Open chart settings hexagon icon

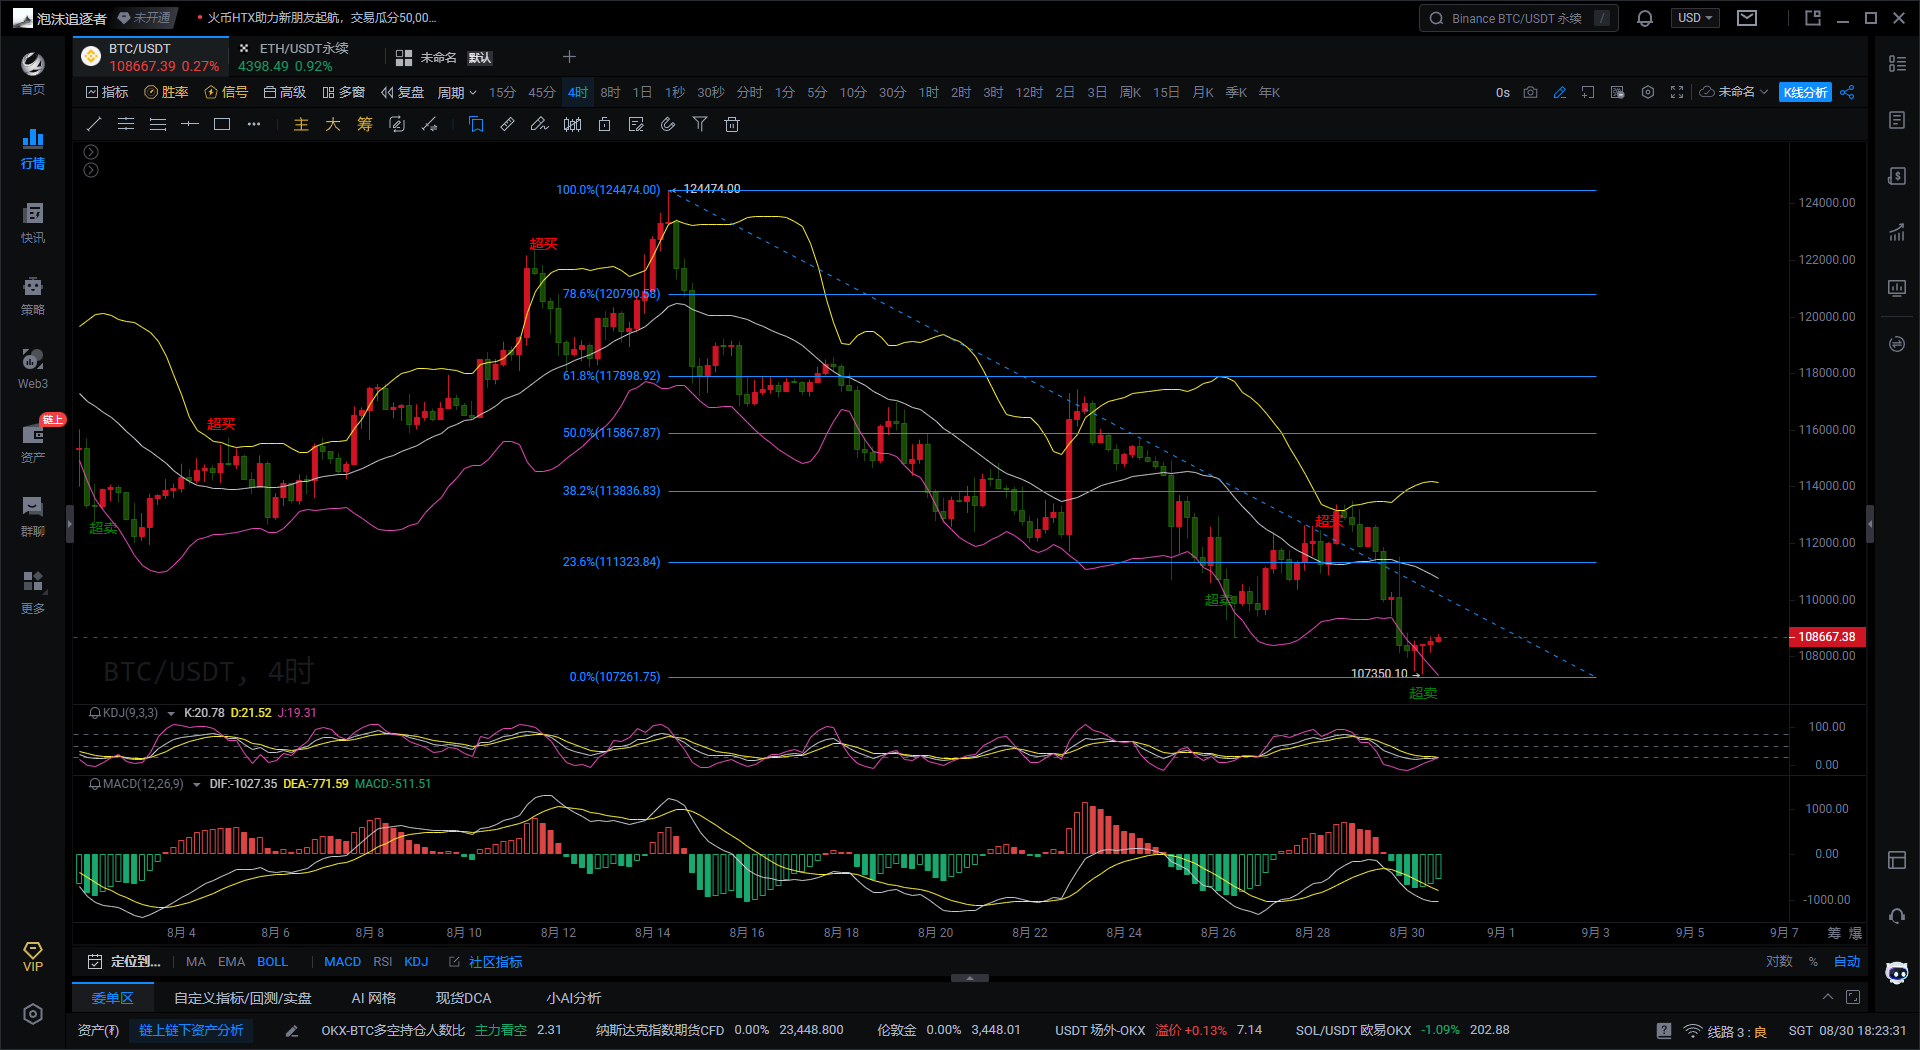click(1648, 92)
